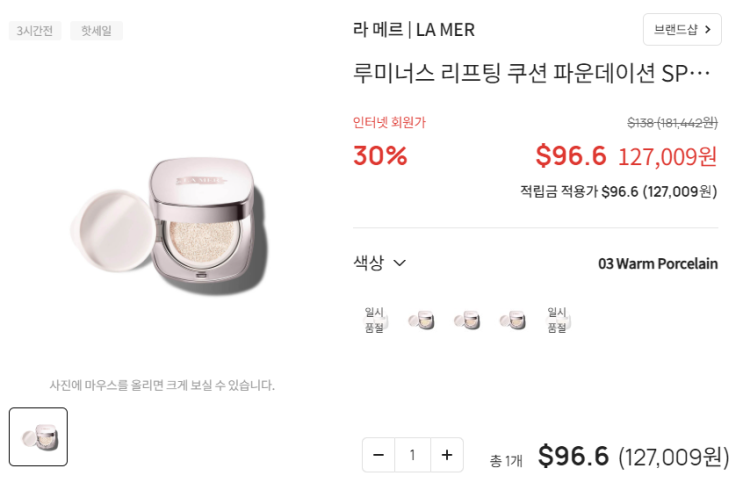Choose the third cushion color swatch
743x490 pixels.
466,320
